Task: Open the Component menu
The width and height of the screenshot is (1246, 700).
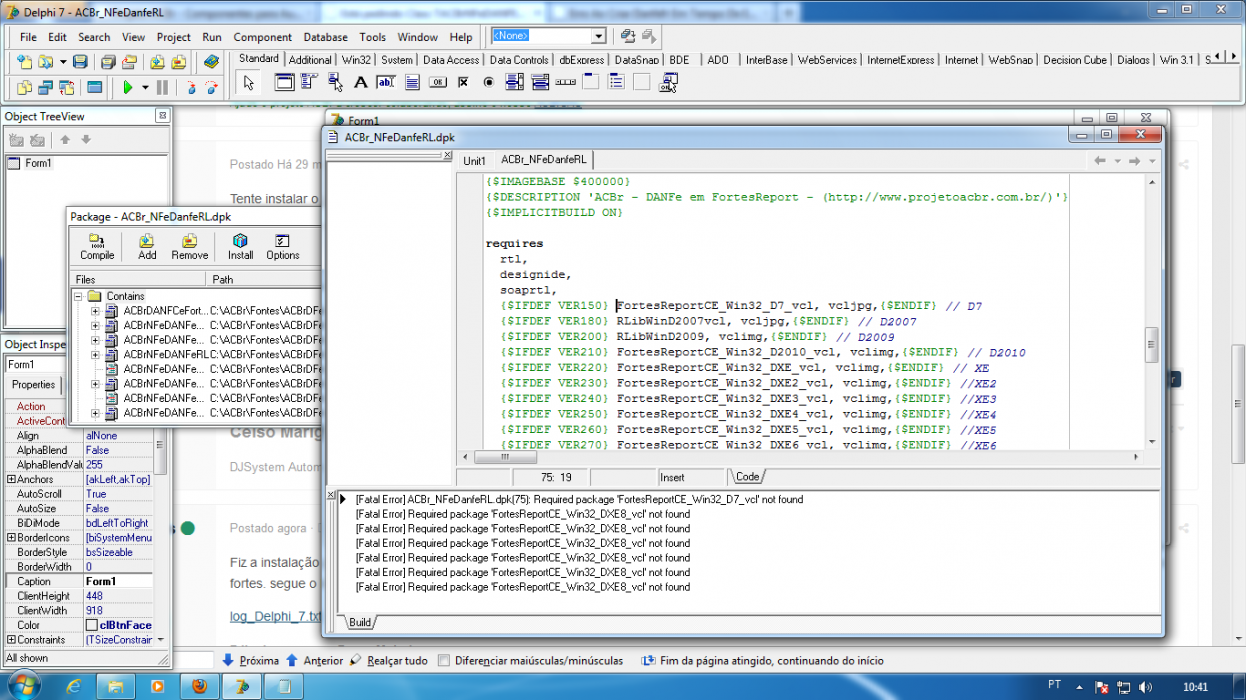Action: (263, 37)
